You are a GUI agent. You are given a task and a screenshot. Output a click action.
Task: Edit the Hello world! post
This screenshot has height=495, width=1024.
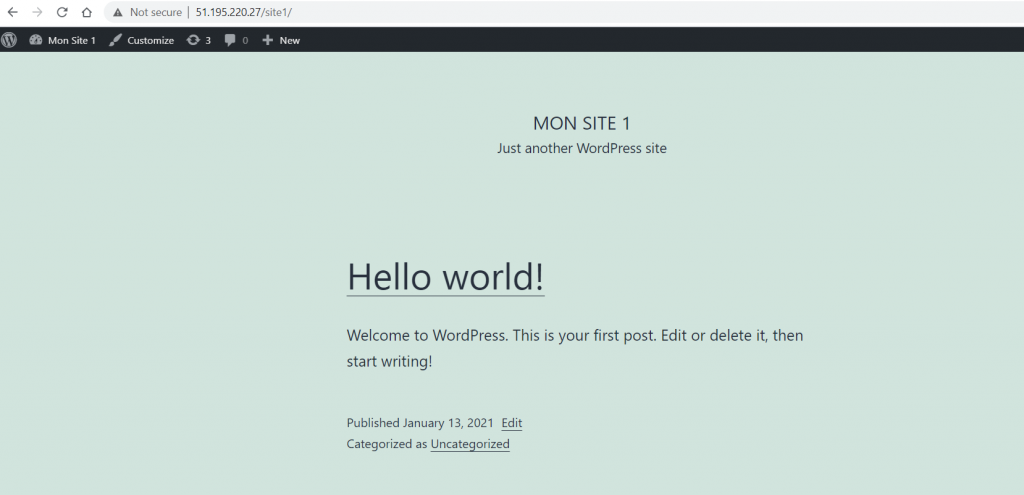[x=511, y=423]
